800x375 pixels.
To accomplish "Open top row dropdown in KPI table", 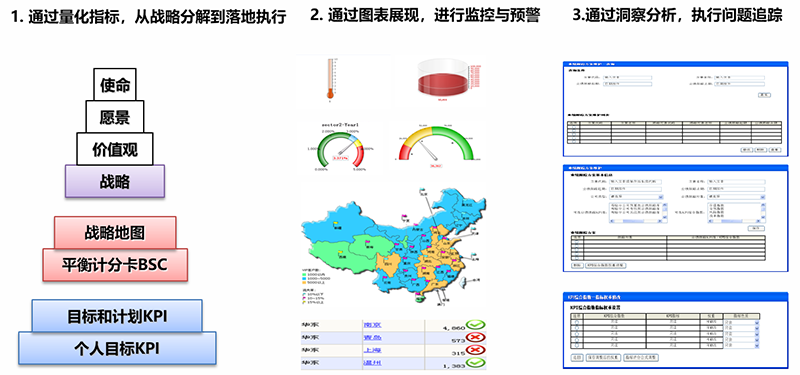I will click(x=757, y=322).
